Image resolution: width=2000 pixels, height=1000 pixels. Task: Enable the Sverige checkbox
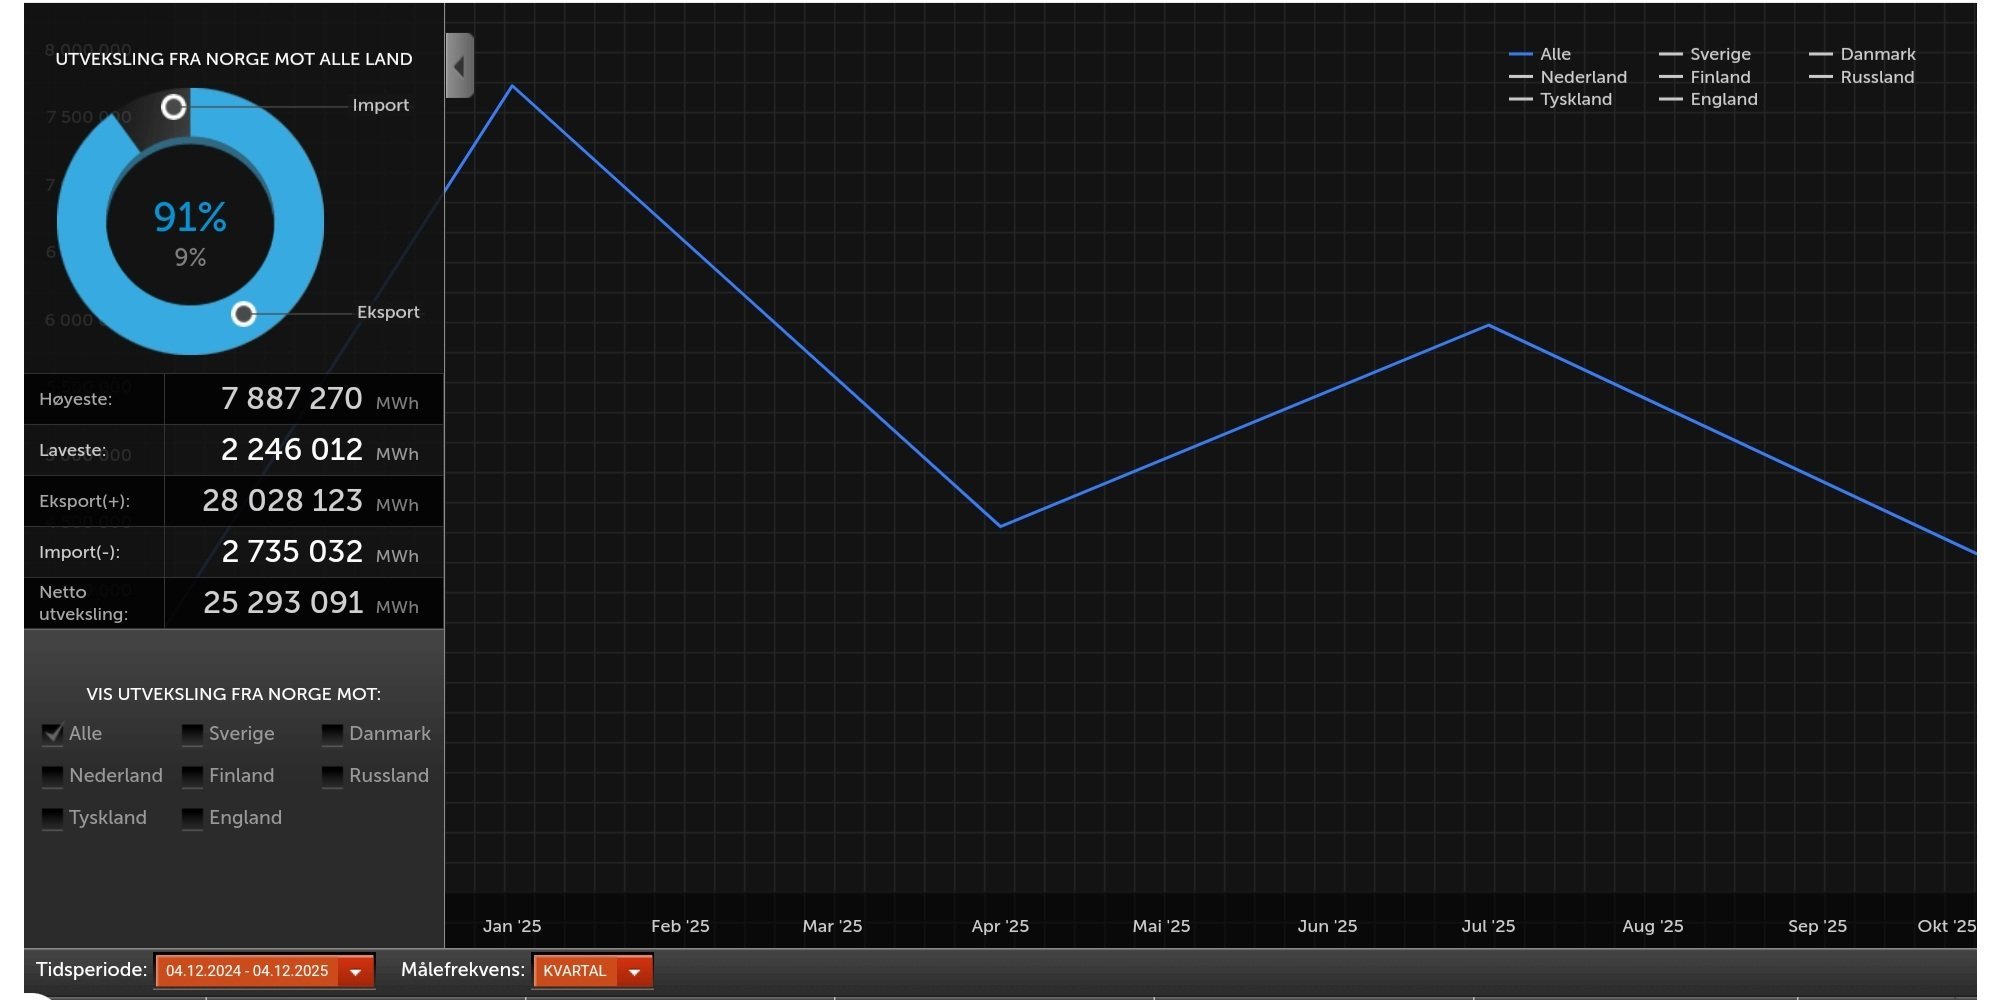(192, 734)
